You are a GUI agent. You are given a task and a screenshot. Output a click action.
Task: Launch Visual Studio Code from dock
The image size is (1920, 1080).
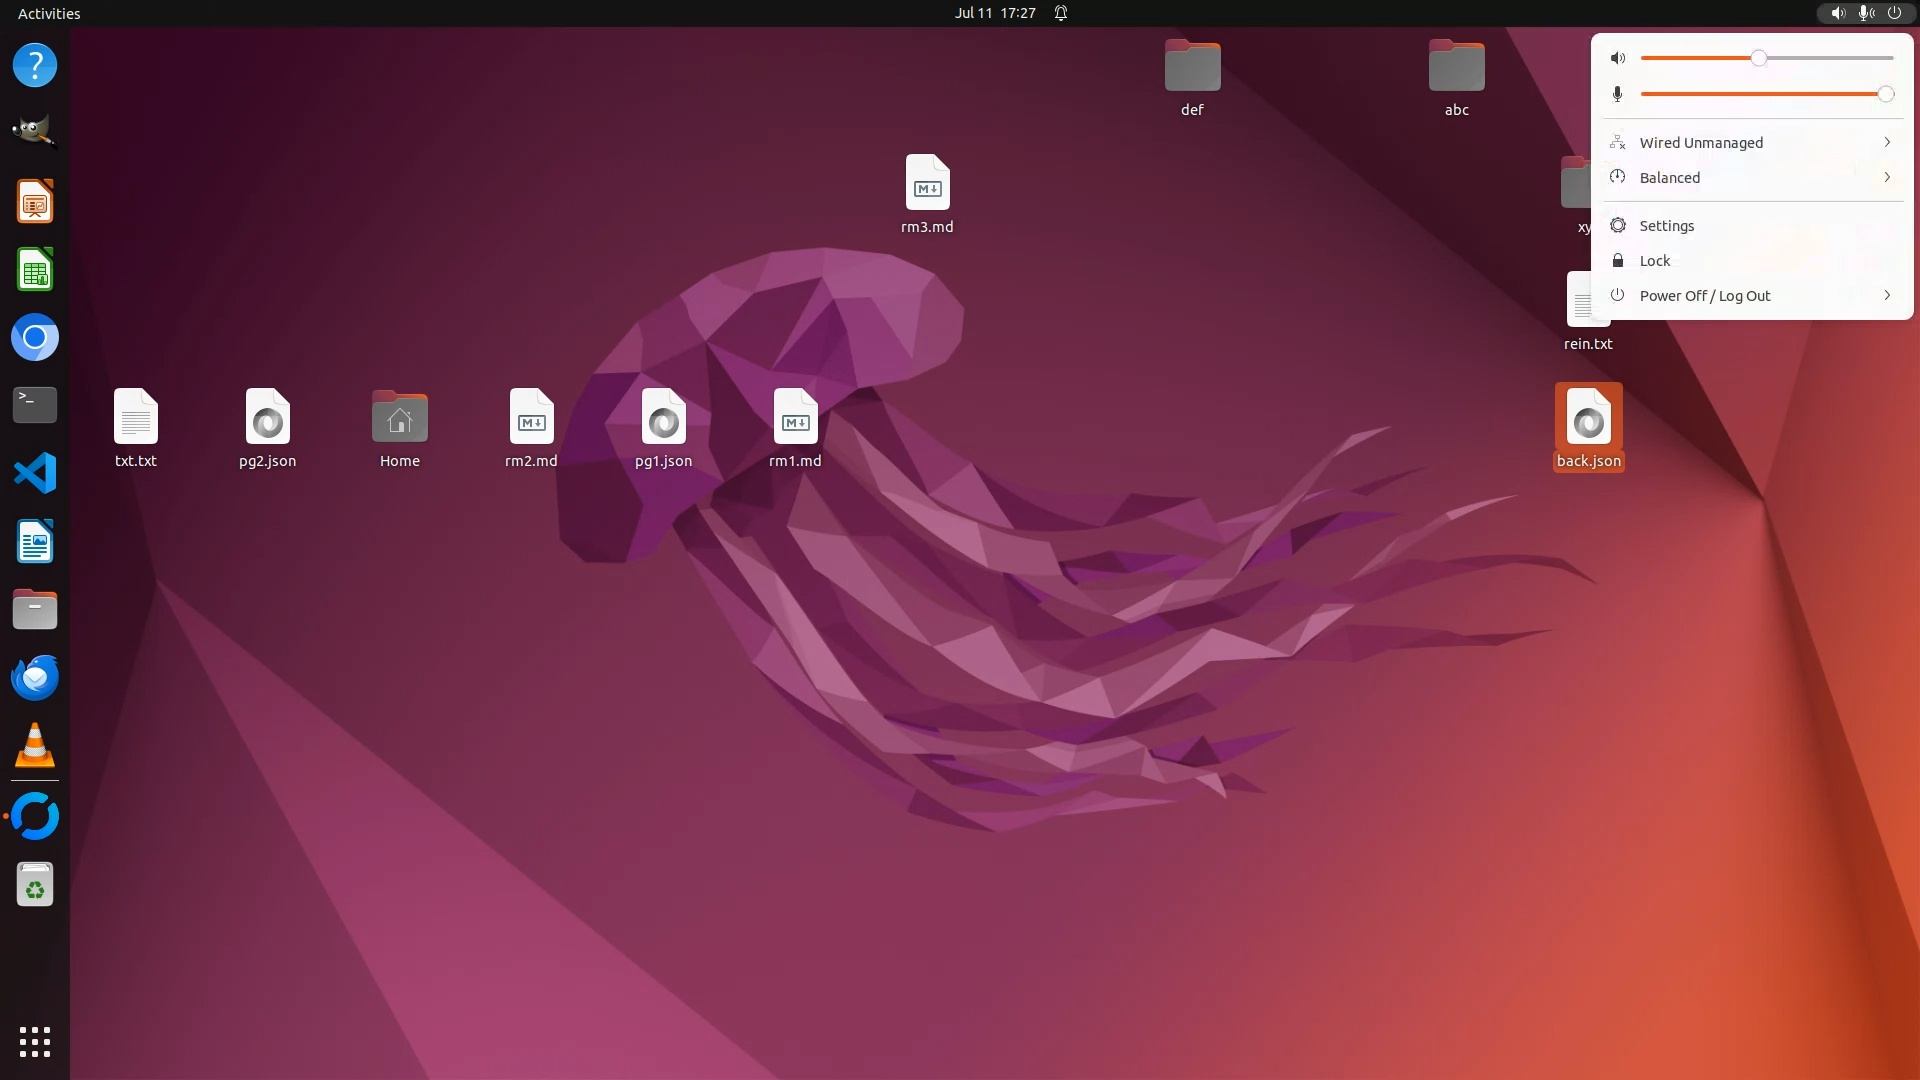34,473
